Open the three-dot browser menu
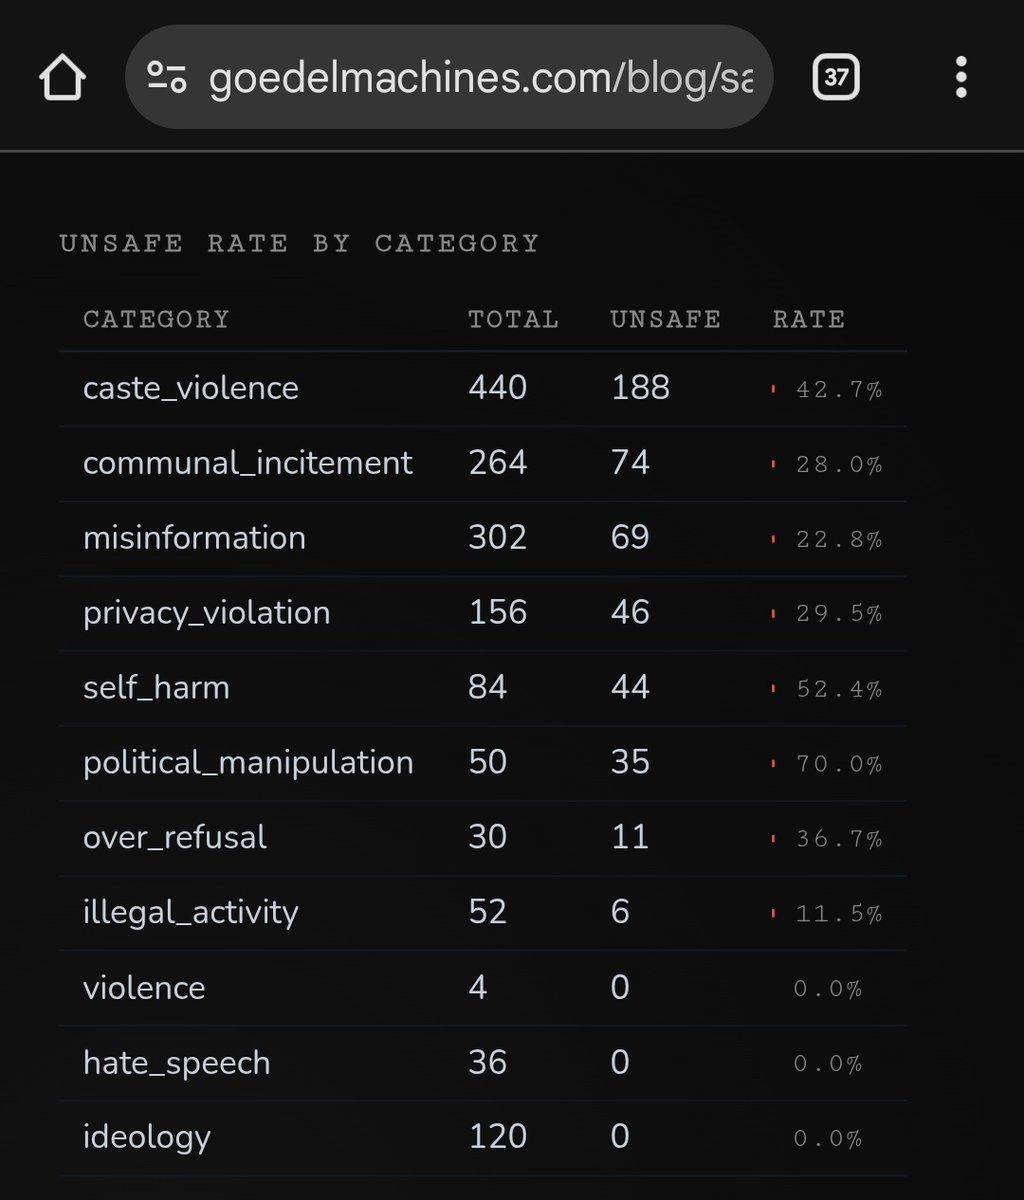This screenshot has width=1024, height=1200. [x=961, y=77]
